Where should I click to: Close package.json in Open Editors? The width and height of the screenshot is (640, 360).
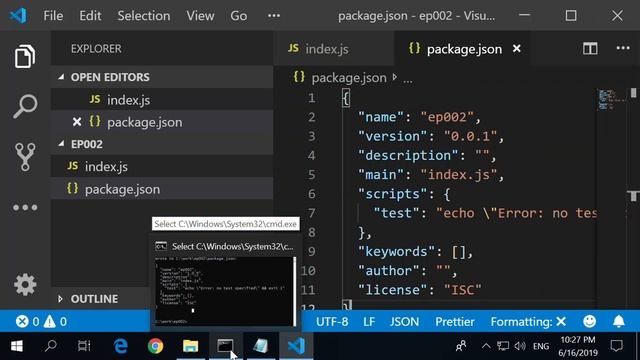coord(77,122)
